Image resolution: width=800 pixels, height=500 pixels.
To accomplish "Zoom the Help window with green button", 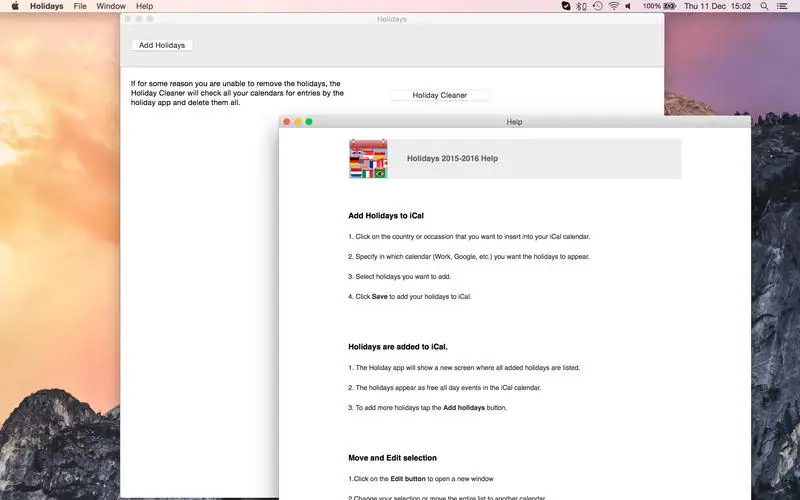I will tap(309, 121).
